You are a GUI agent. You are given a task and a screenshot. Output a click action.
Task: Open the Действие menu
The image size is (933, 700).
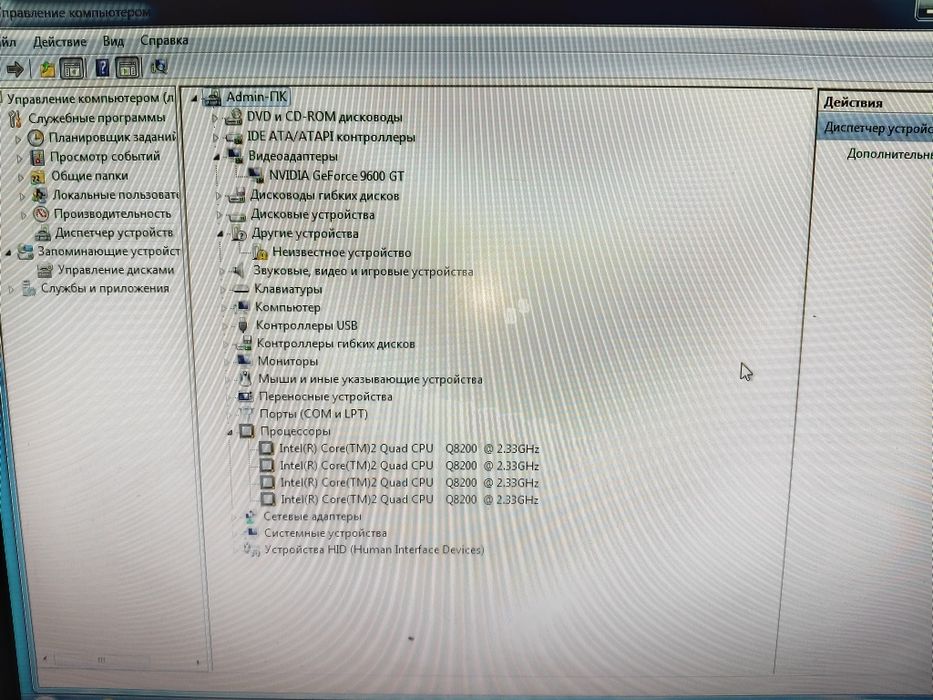pos(60,42)
